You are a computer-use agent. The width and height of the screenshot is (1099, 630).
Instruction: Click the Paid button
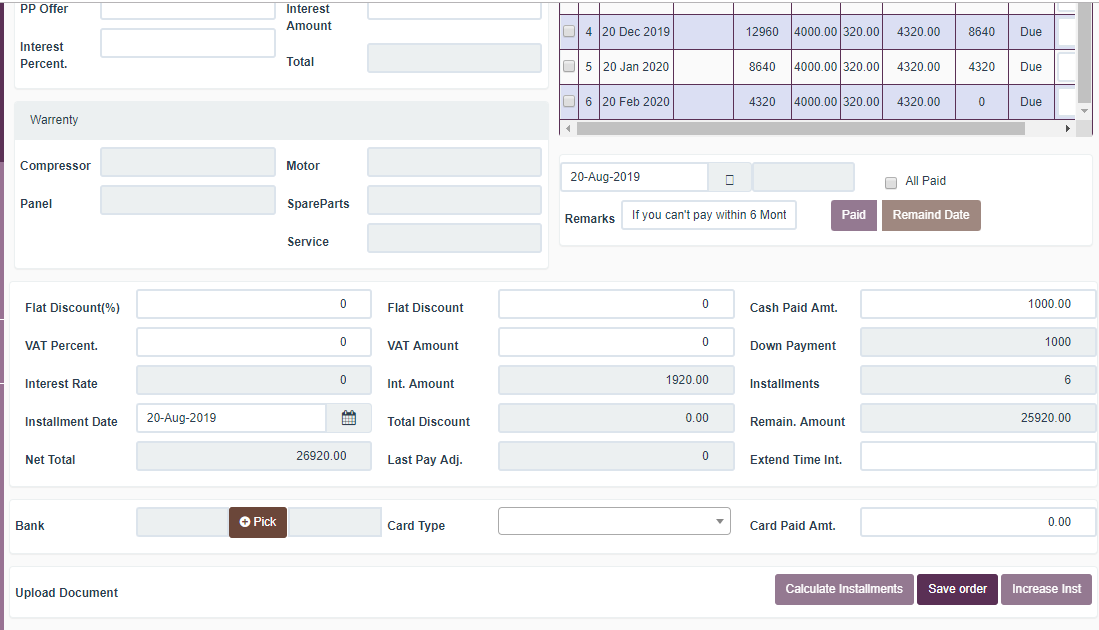[x=853, y=215]
